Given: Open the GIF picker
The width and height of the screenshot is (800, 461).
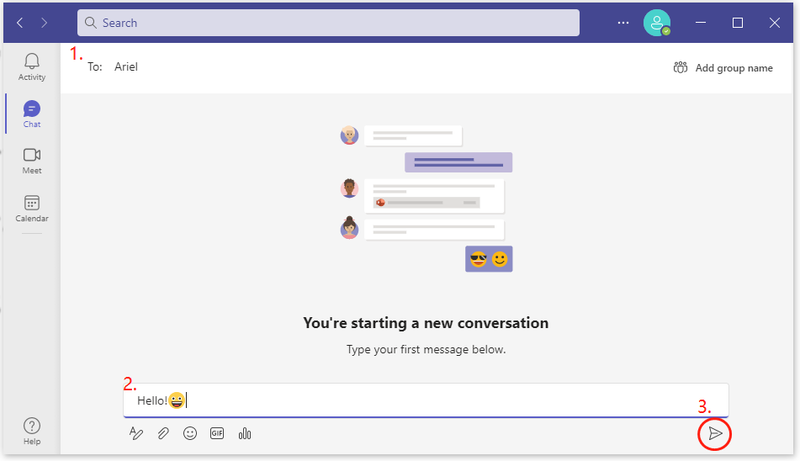Looking at the screenshot, I should pos(217,433).
